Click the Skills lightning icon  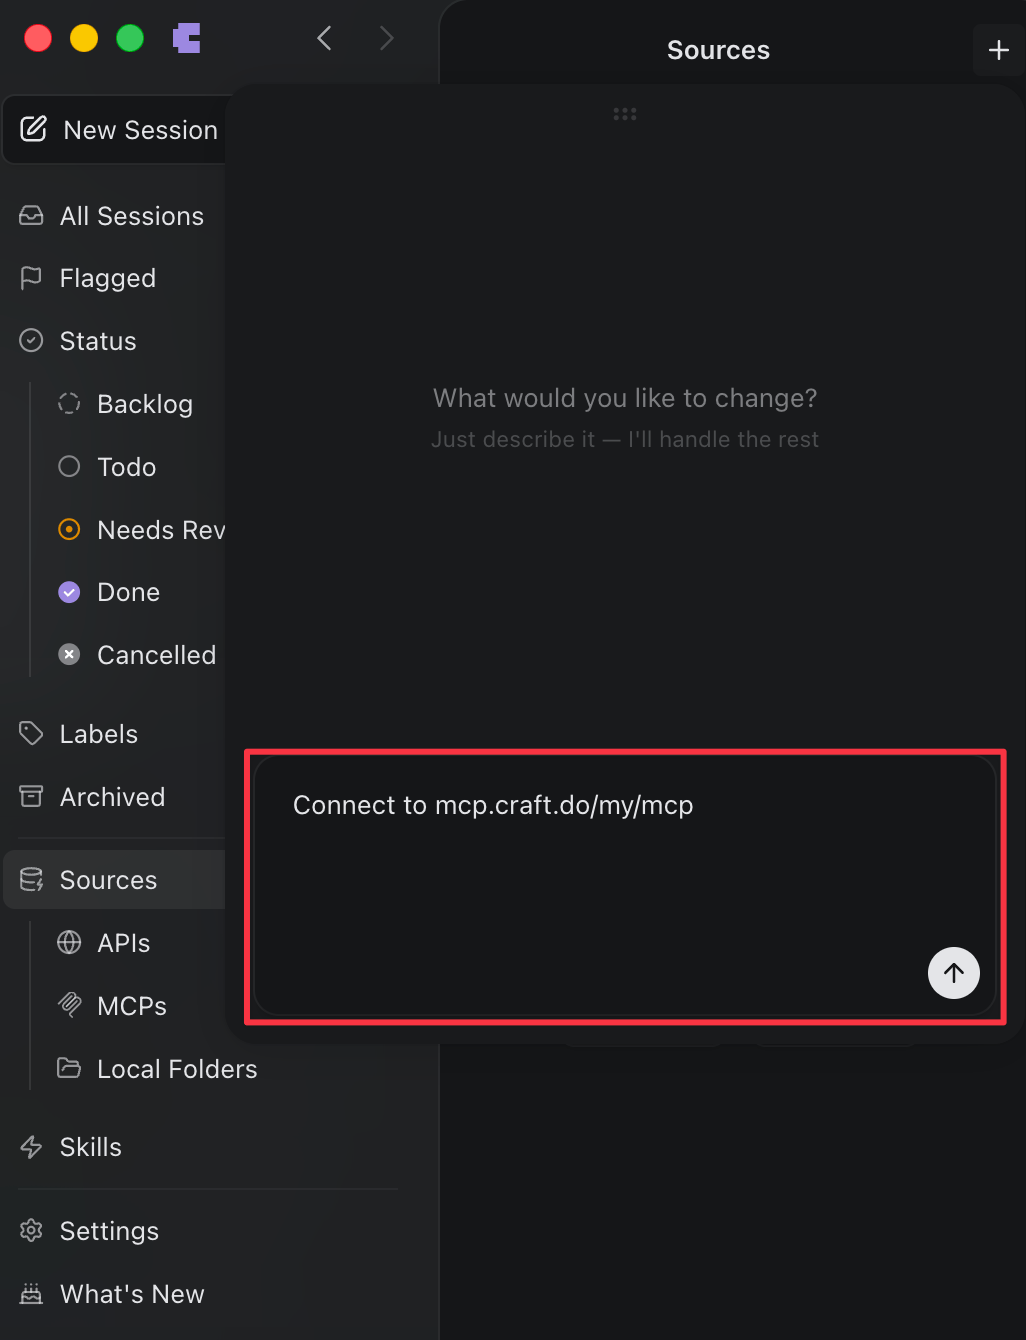(x=31, y=1146)
